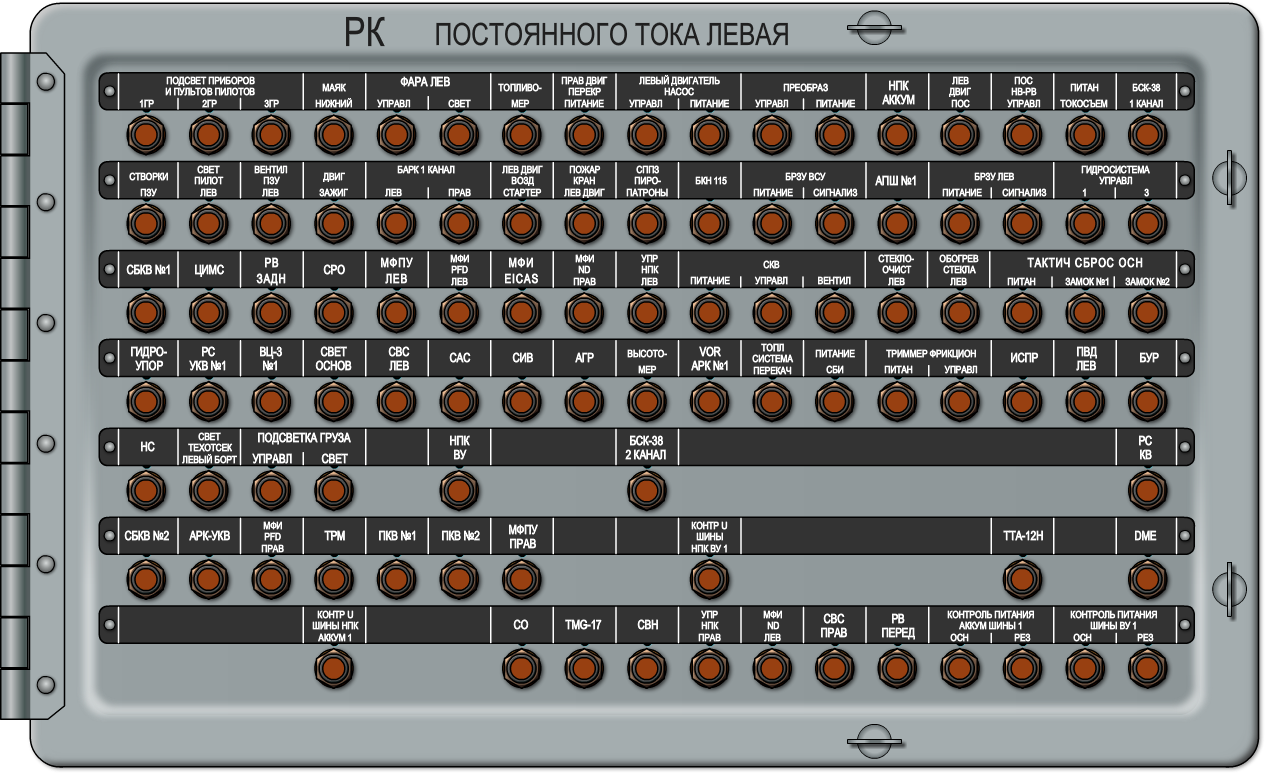Toggle the ТОПЛИВОМЕР breaker button
Screen dimensions: 1265x773
point(519,134)
